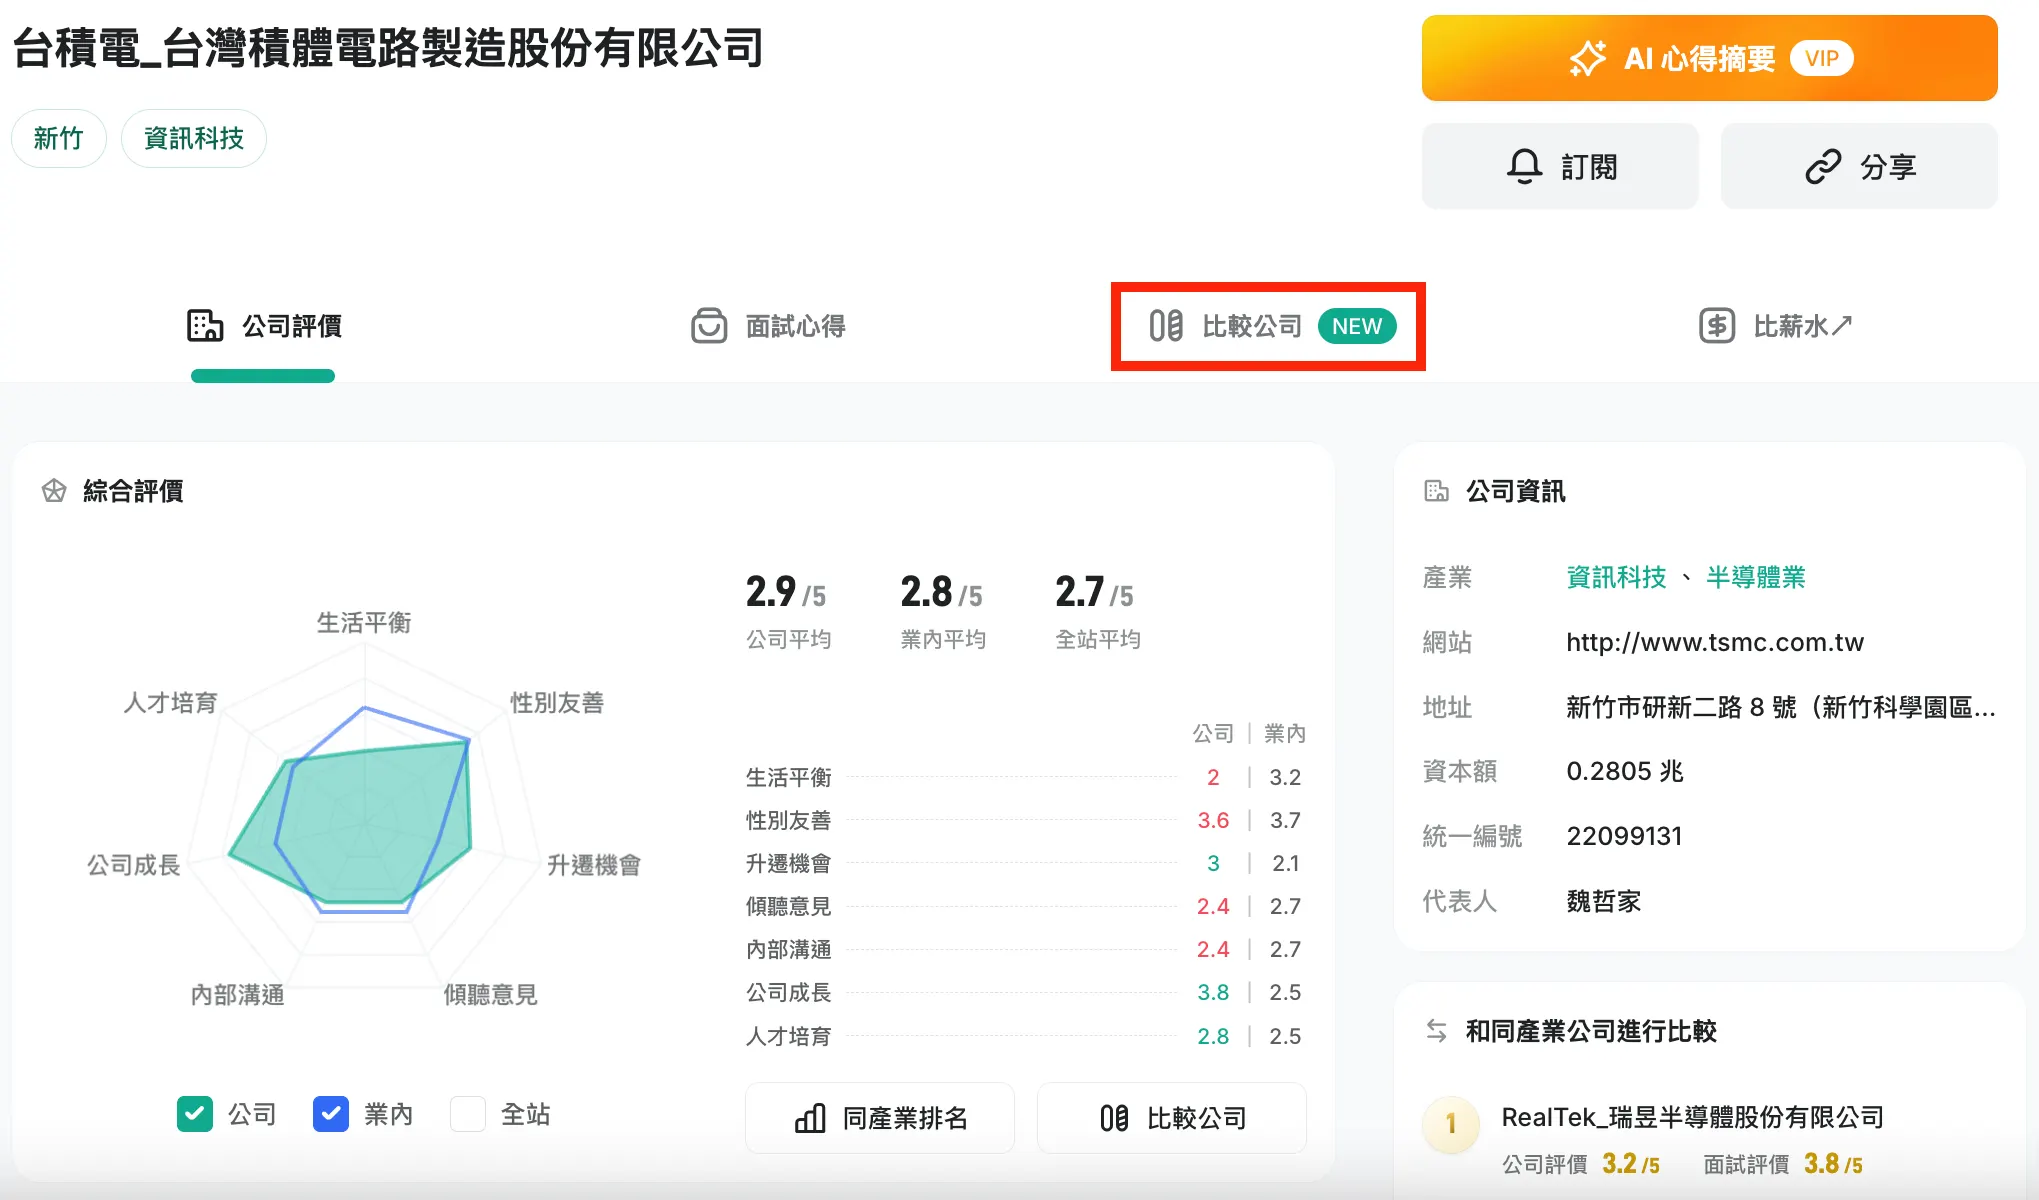This screenshot has height=1200, width=2039.
Task: Click the 綜合評價 pentagon icon
Action: (54, 491)
